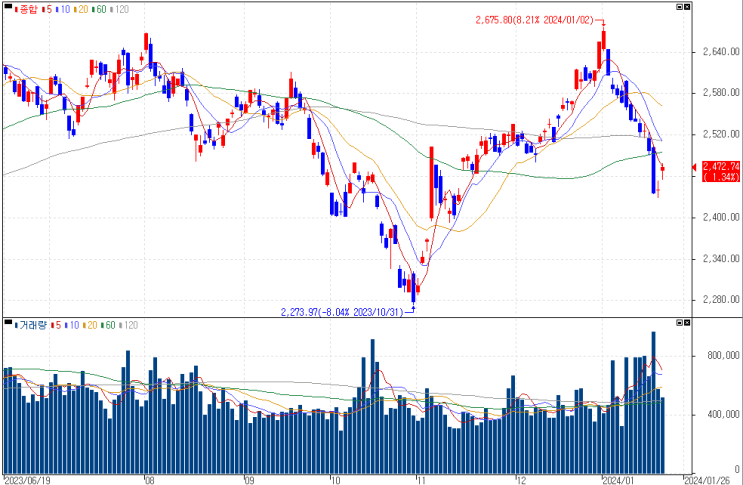This screenshot has height=485, width=743.
Task: Select volume panel 60-day average legend
Action: click(x=109, y=325)
